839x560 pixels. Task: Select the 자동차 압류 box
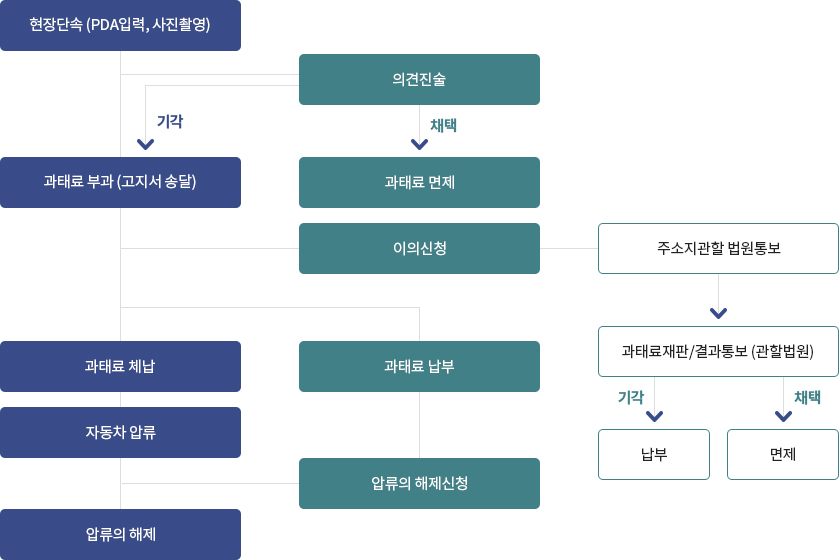[120, 432]
